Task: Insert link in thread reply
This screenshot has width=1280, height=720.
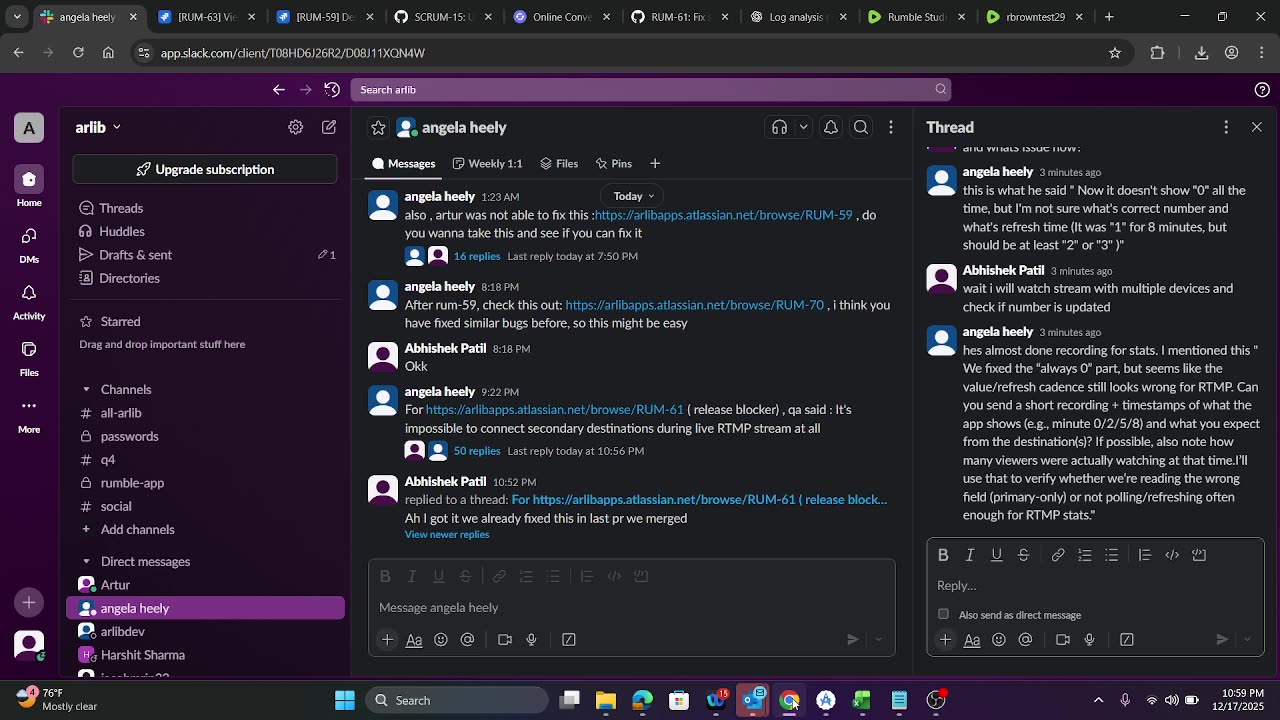Action: [1058, 555]
